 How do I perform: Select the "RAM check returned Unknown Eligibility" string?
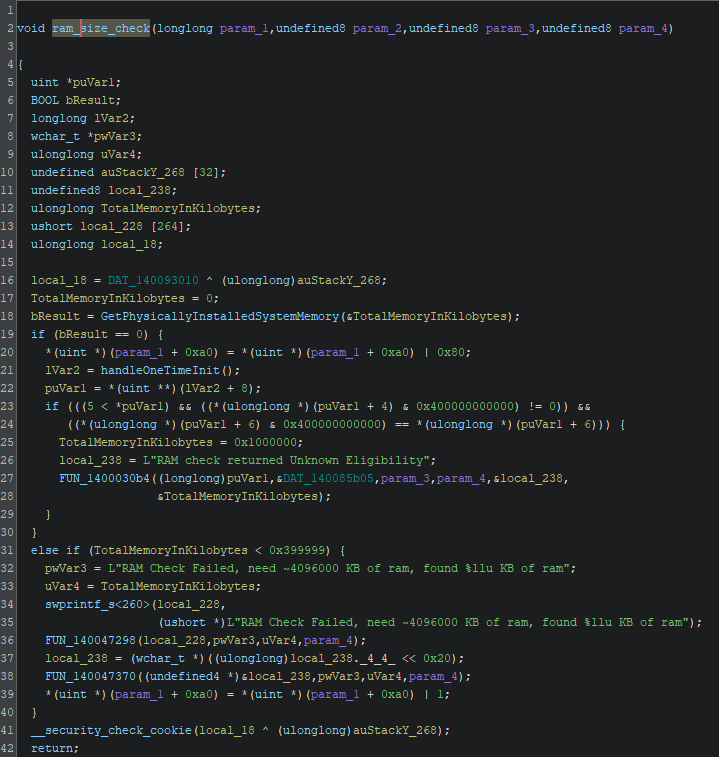(286, 461)
